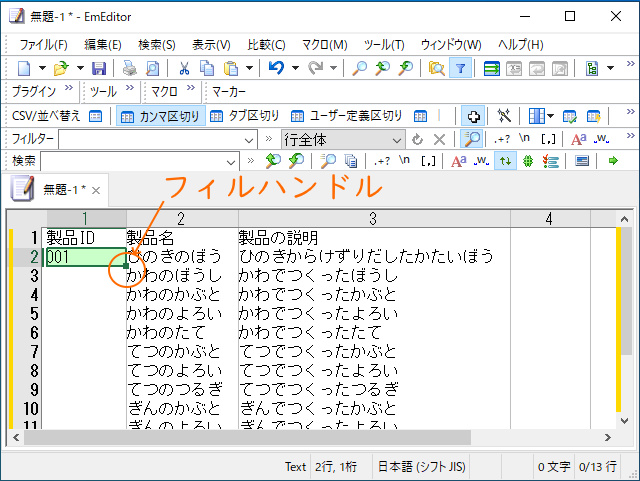This screenshot has height=481, width=640.
Task: Toggle regular expressions in the filter toolbar
Action: [x=502, y=139]
